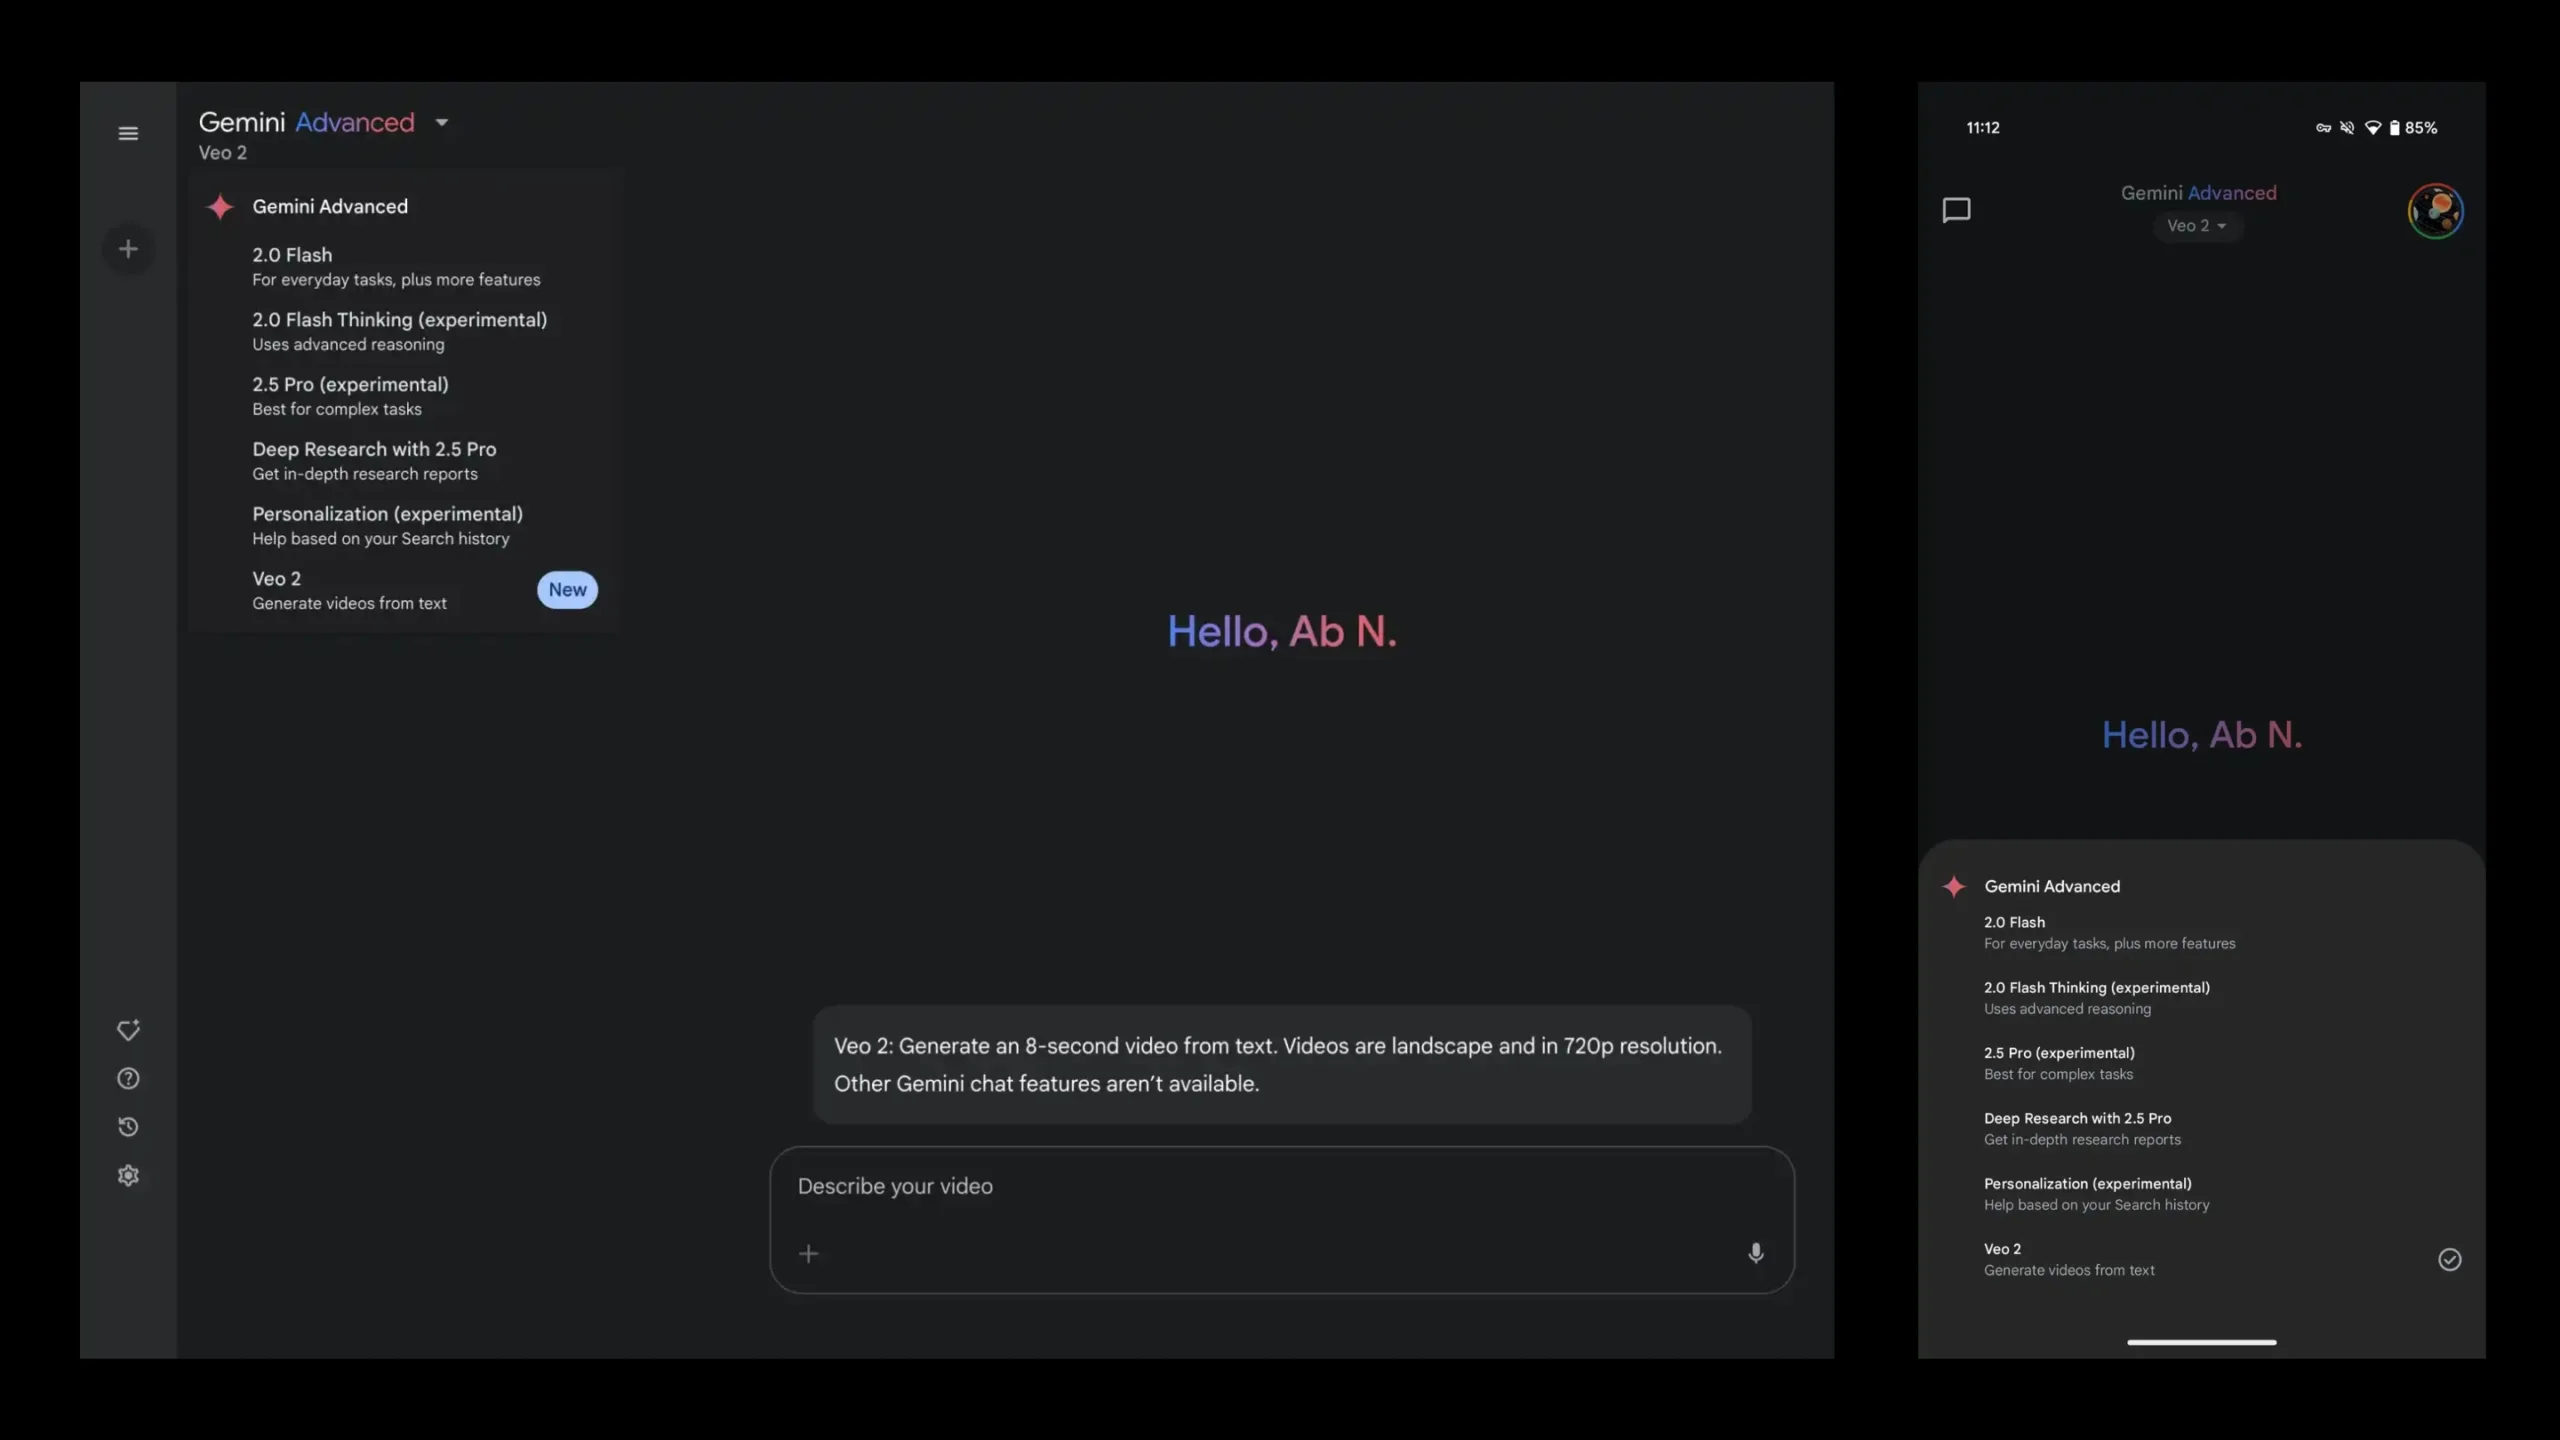Image resolution: width=2560 pixels, height=1440 pixels.
Task: Click the Gemini Advanced title in desktop header
Action: pyautogui.click(x=306, y=122)
